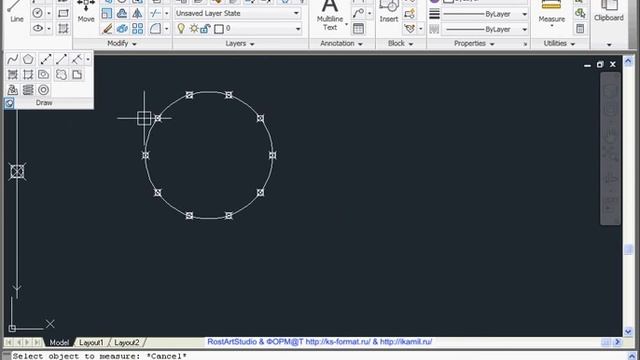Open the Point tool flyout arrow
Viewport: 640px width, 360px height.
(88, 59)
